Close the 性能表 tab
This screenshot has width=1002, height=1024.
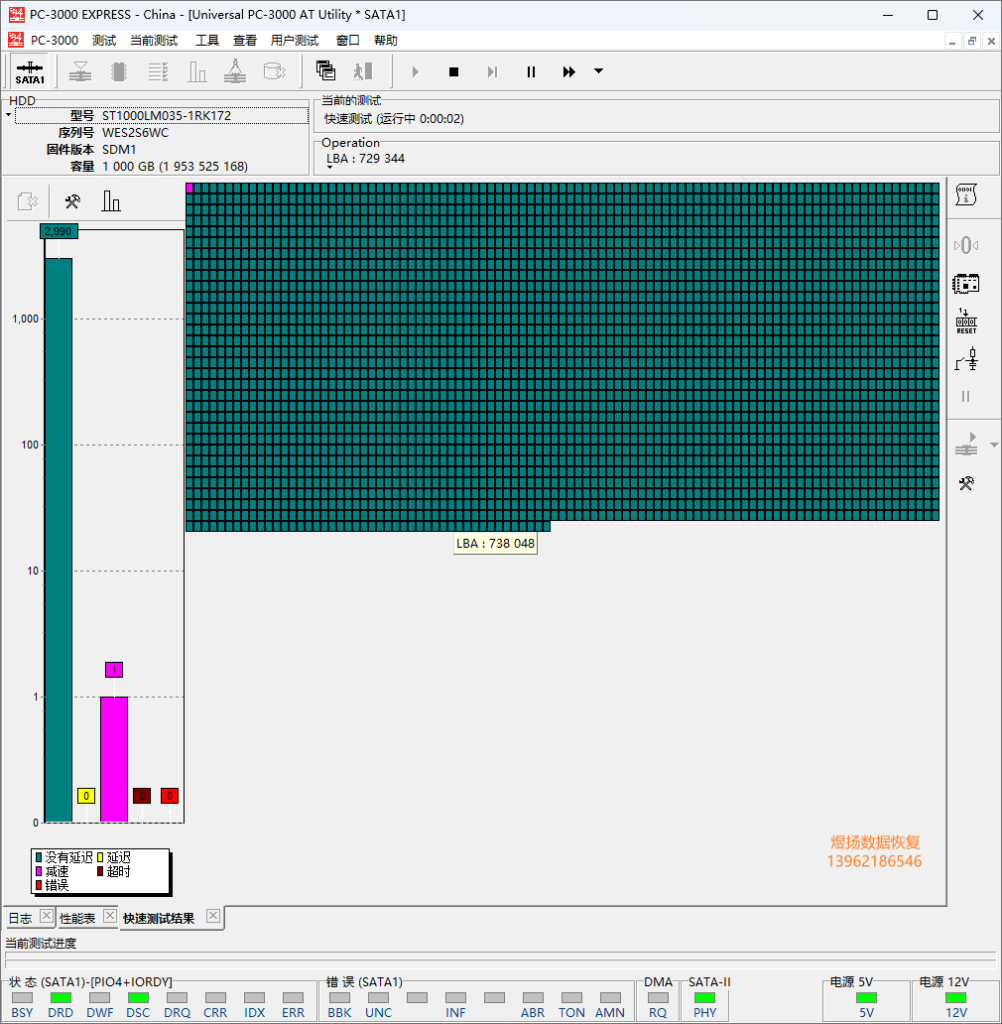(110, 916)
